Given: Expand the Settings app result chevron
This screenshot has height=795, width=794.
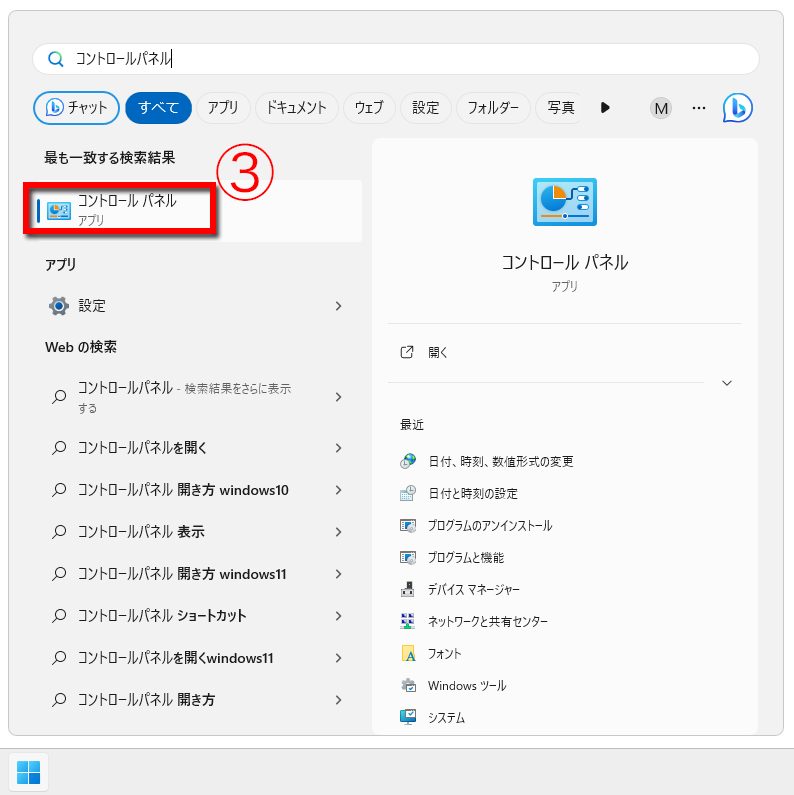Looking at the screenshot, I should click(338, 306).
